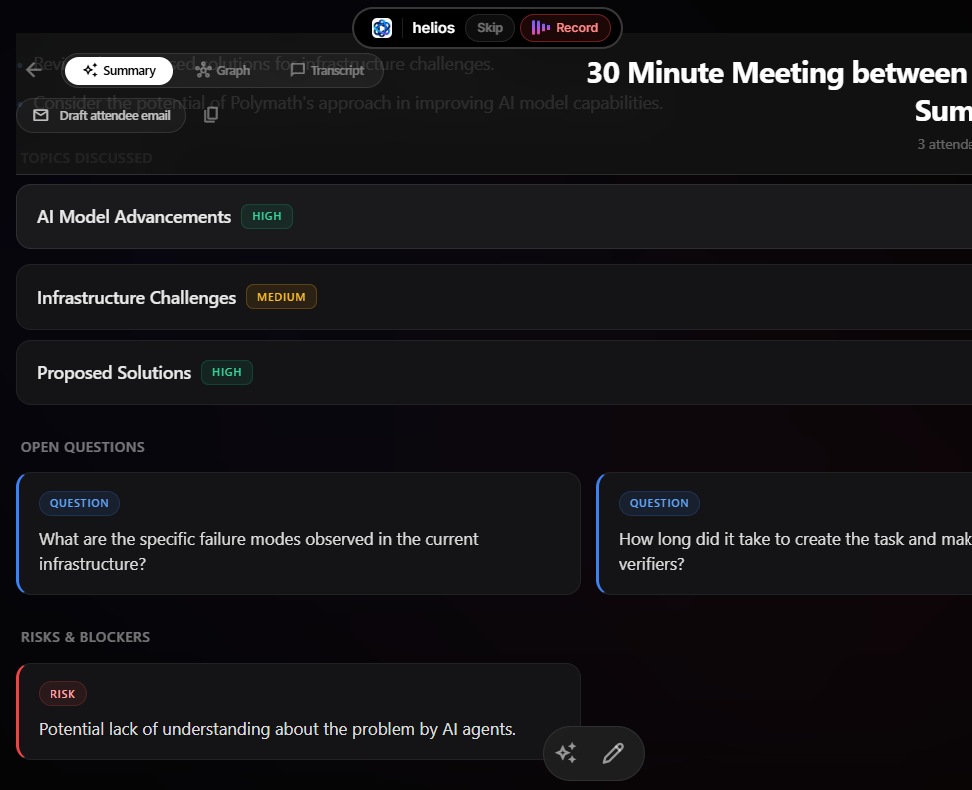Click the AI sparkle icon in floating toolbar
Viewport: 972px width, 790px height.
(x=566, y=753)
